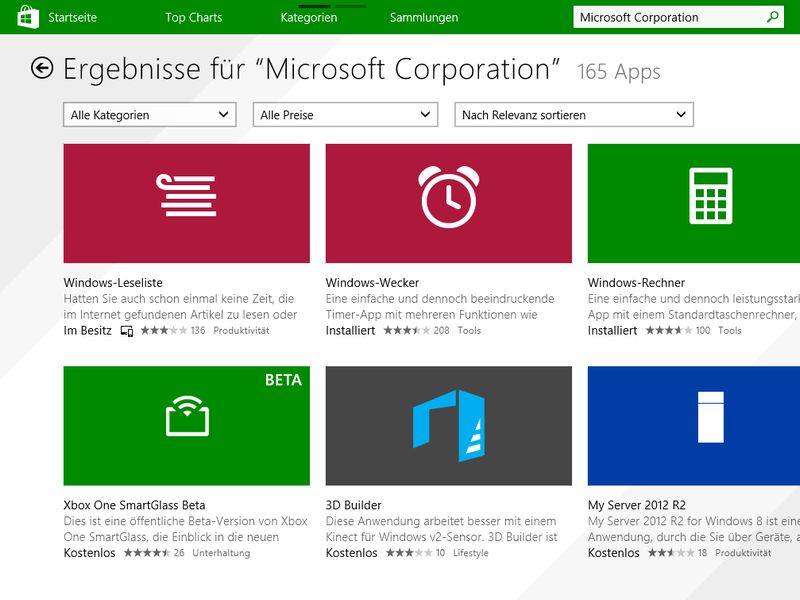This screenshot has height=600, width=800.
Task: Click the star rating of 3D Builder
Action: click(409, 553)
